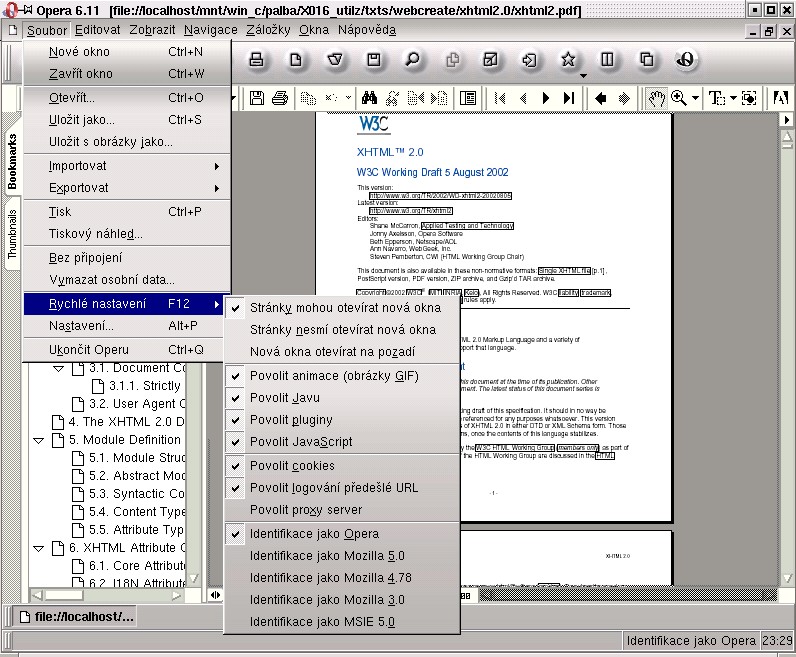Toggle Acrobat navigation pane icon
The image size is (796, 657).
point(468,97)
